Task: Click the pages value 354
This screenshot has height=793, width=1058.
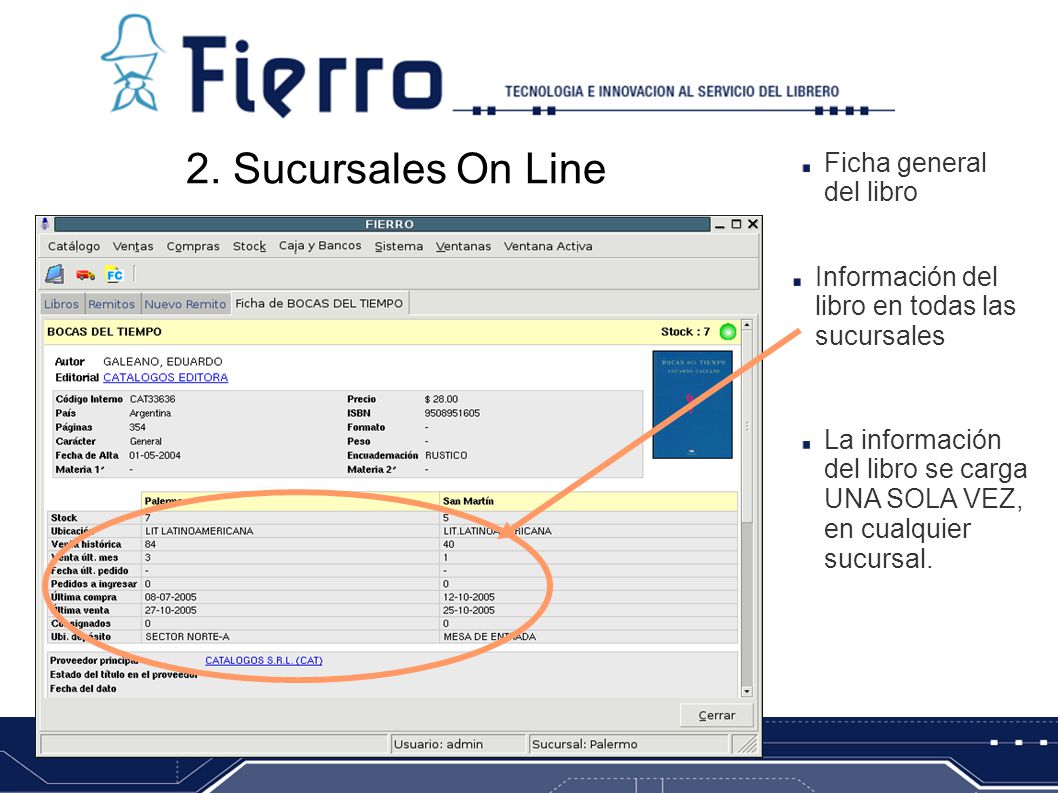Action: (138, 427)
